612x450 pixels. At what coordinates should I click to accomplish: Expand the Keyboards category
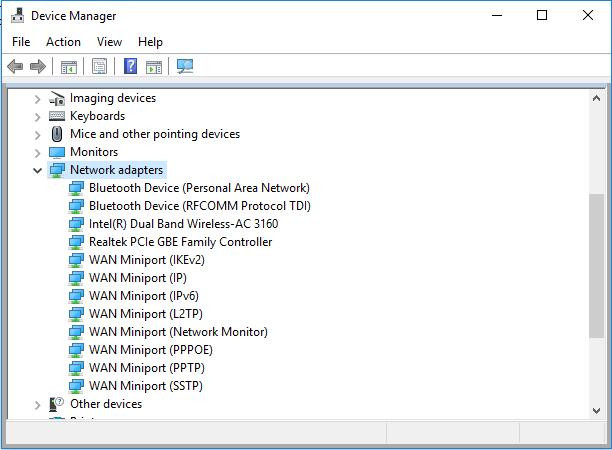(x=38, y=116)
